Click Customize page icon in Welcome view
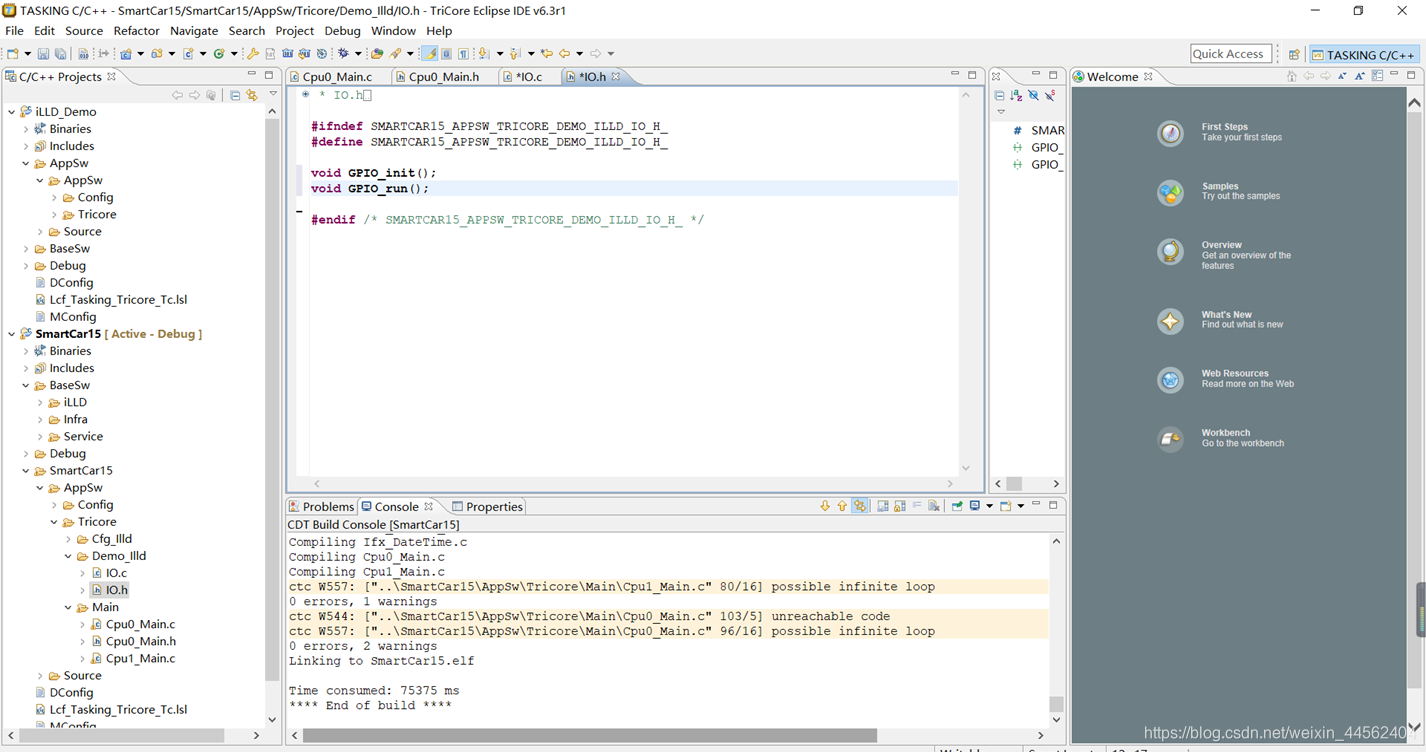Viewport: 1426px width, 752px height. click(x=1377, y=76)
